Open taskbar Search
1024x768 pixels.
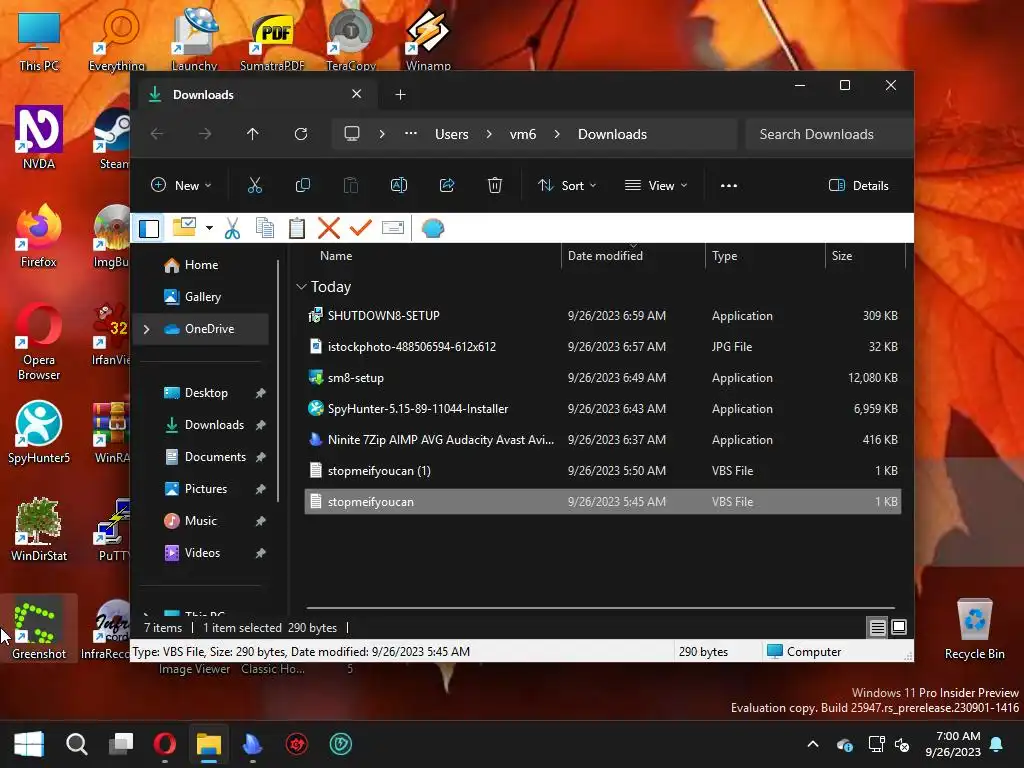(x=76, y=744)
